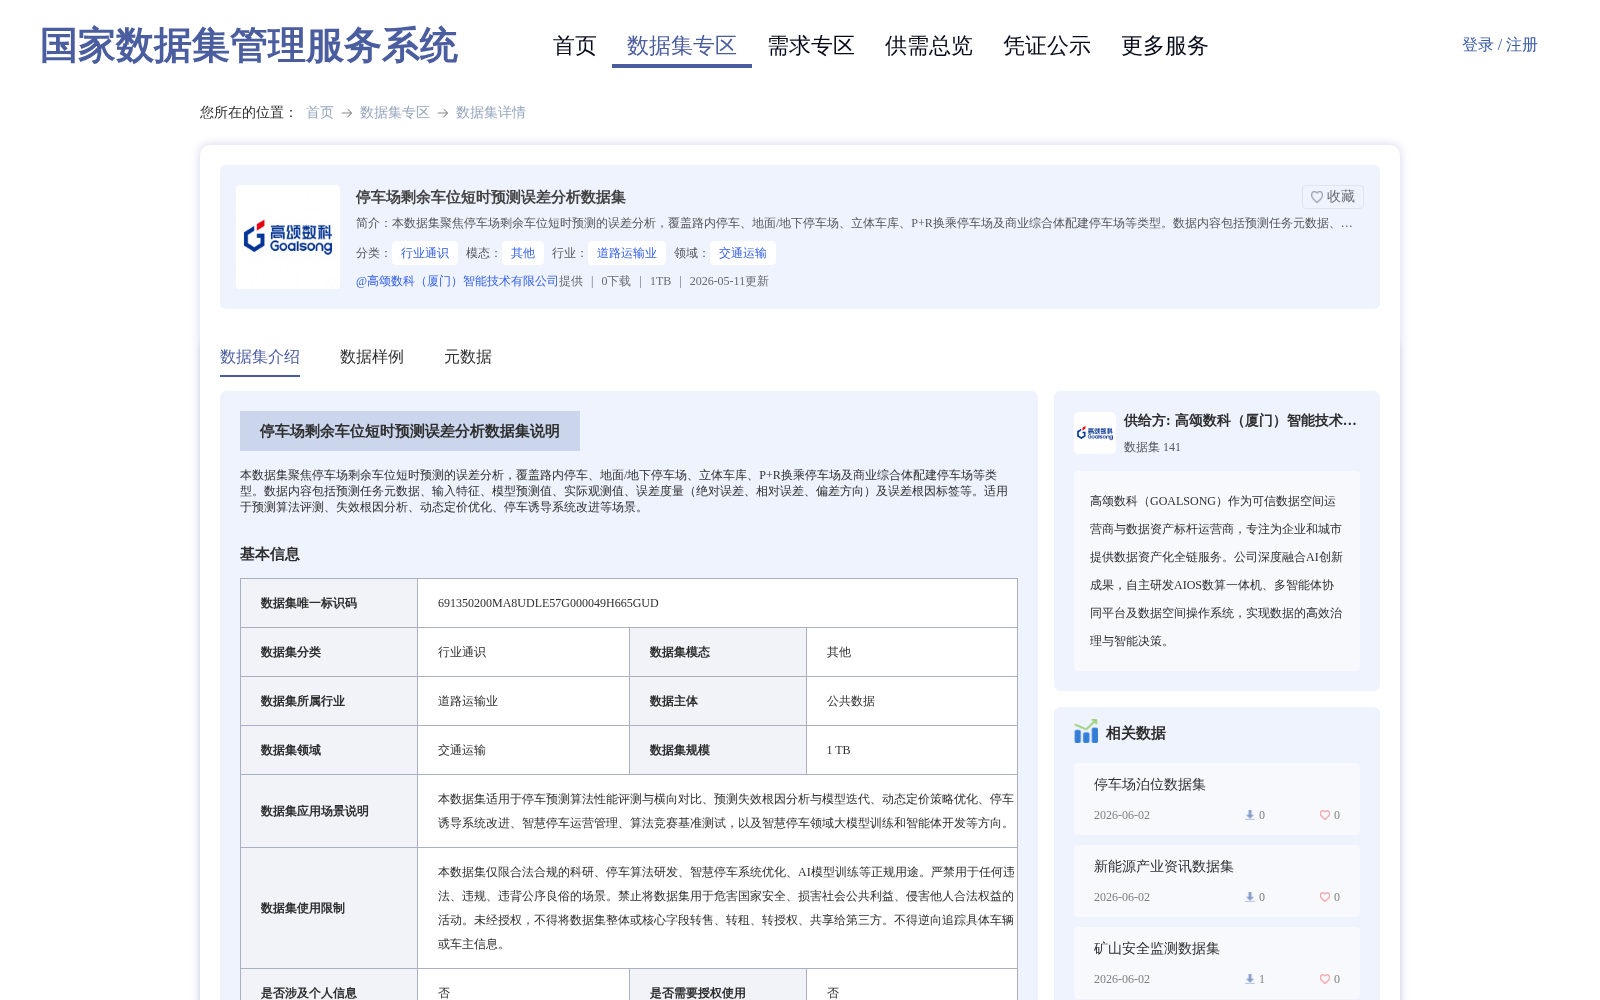Click download icon on 矿山安全监测数据集 card

(x=1249, y=979)
